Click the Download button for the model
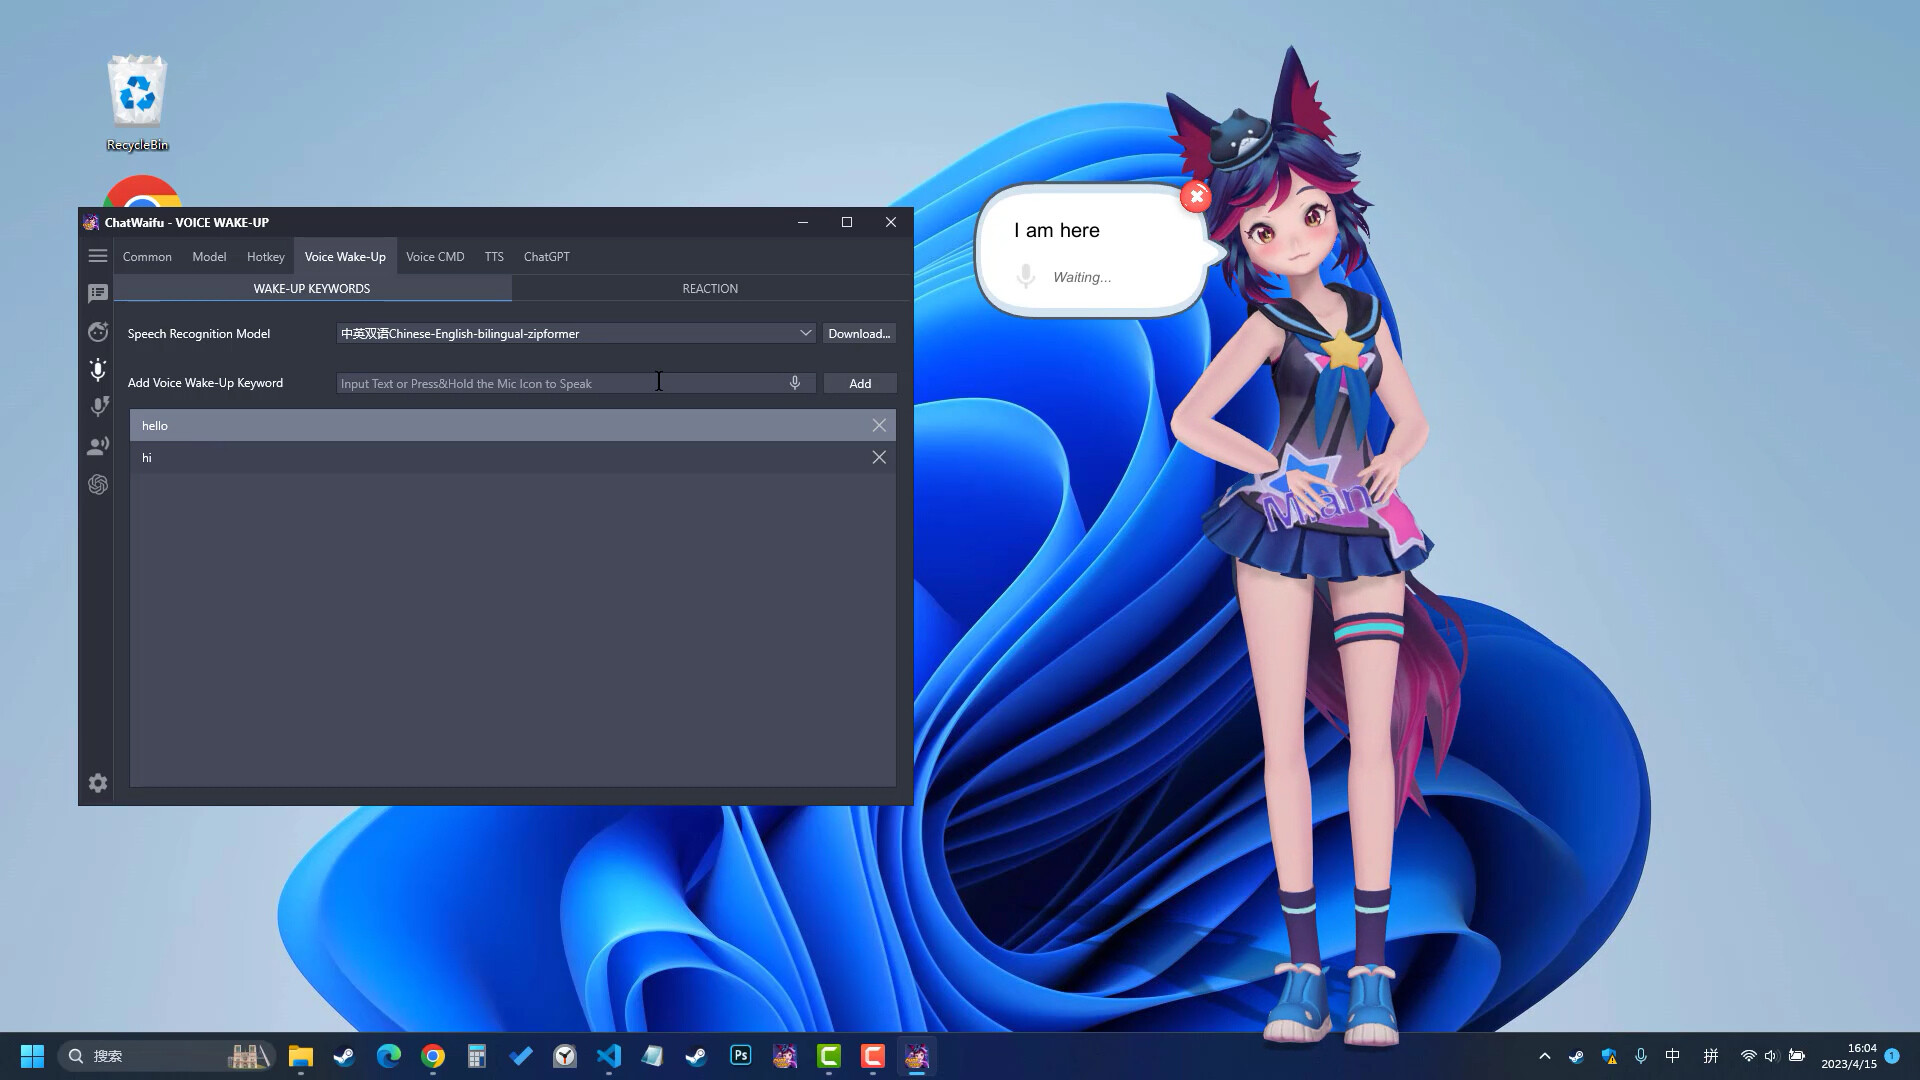This screenshot has width=1920, height=1080. (859, 333)
